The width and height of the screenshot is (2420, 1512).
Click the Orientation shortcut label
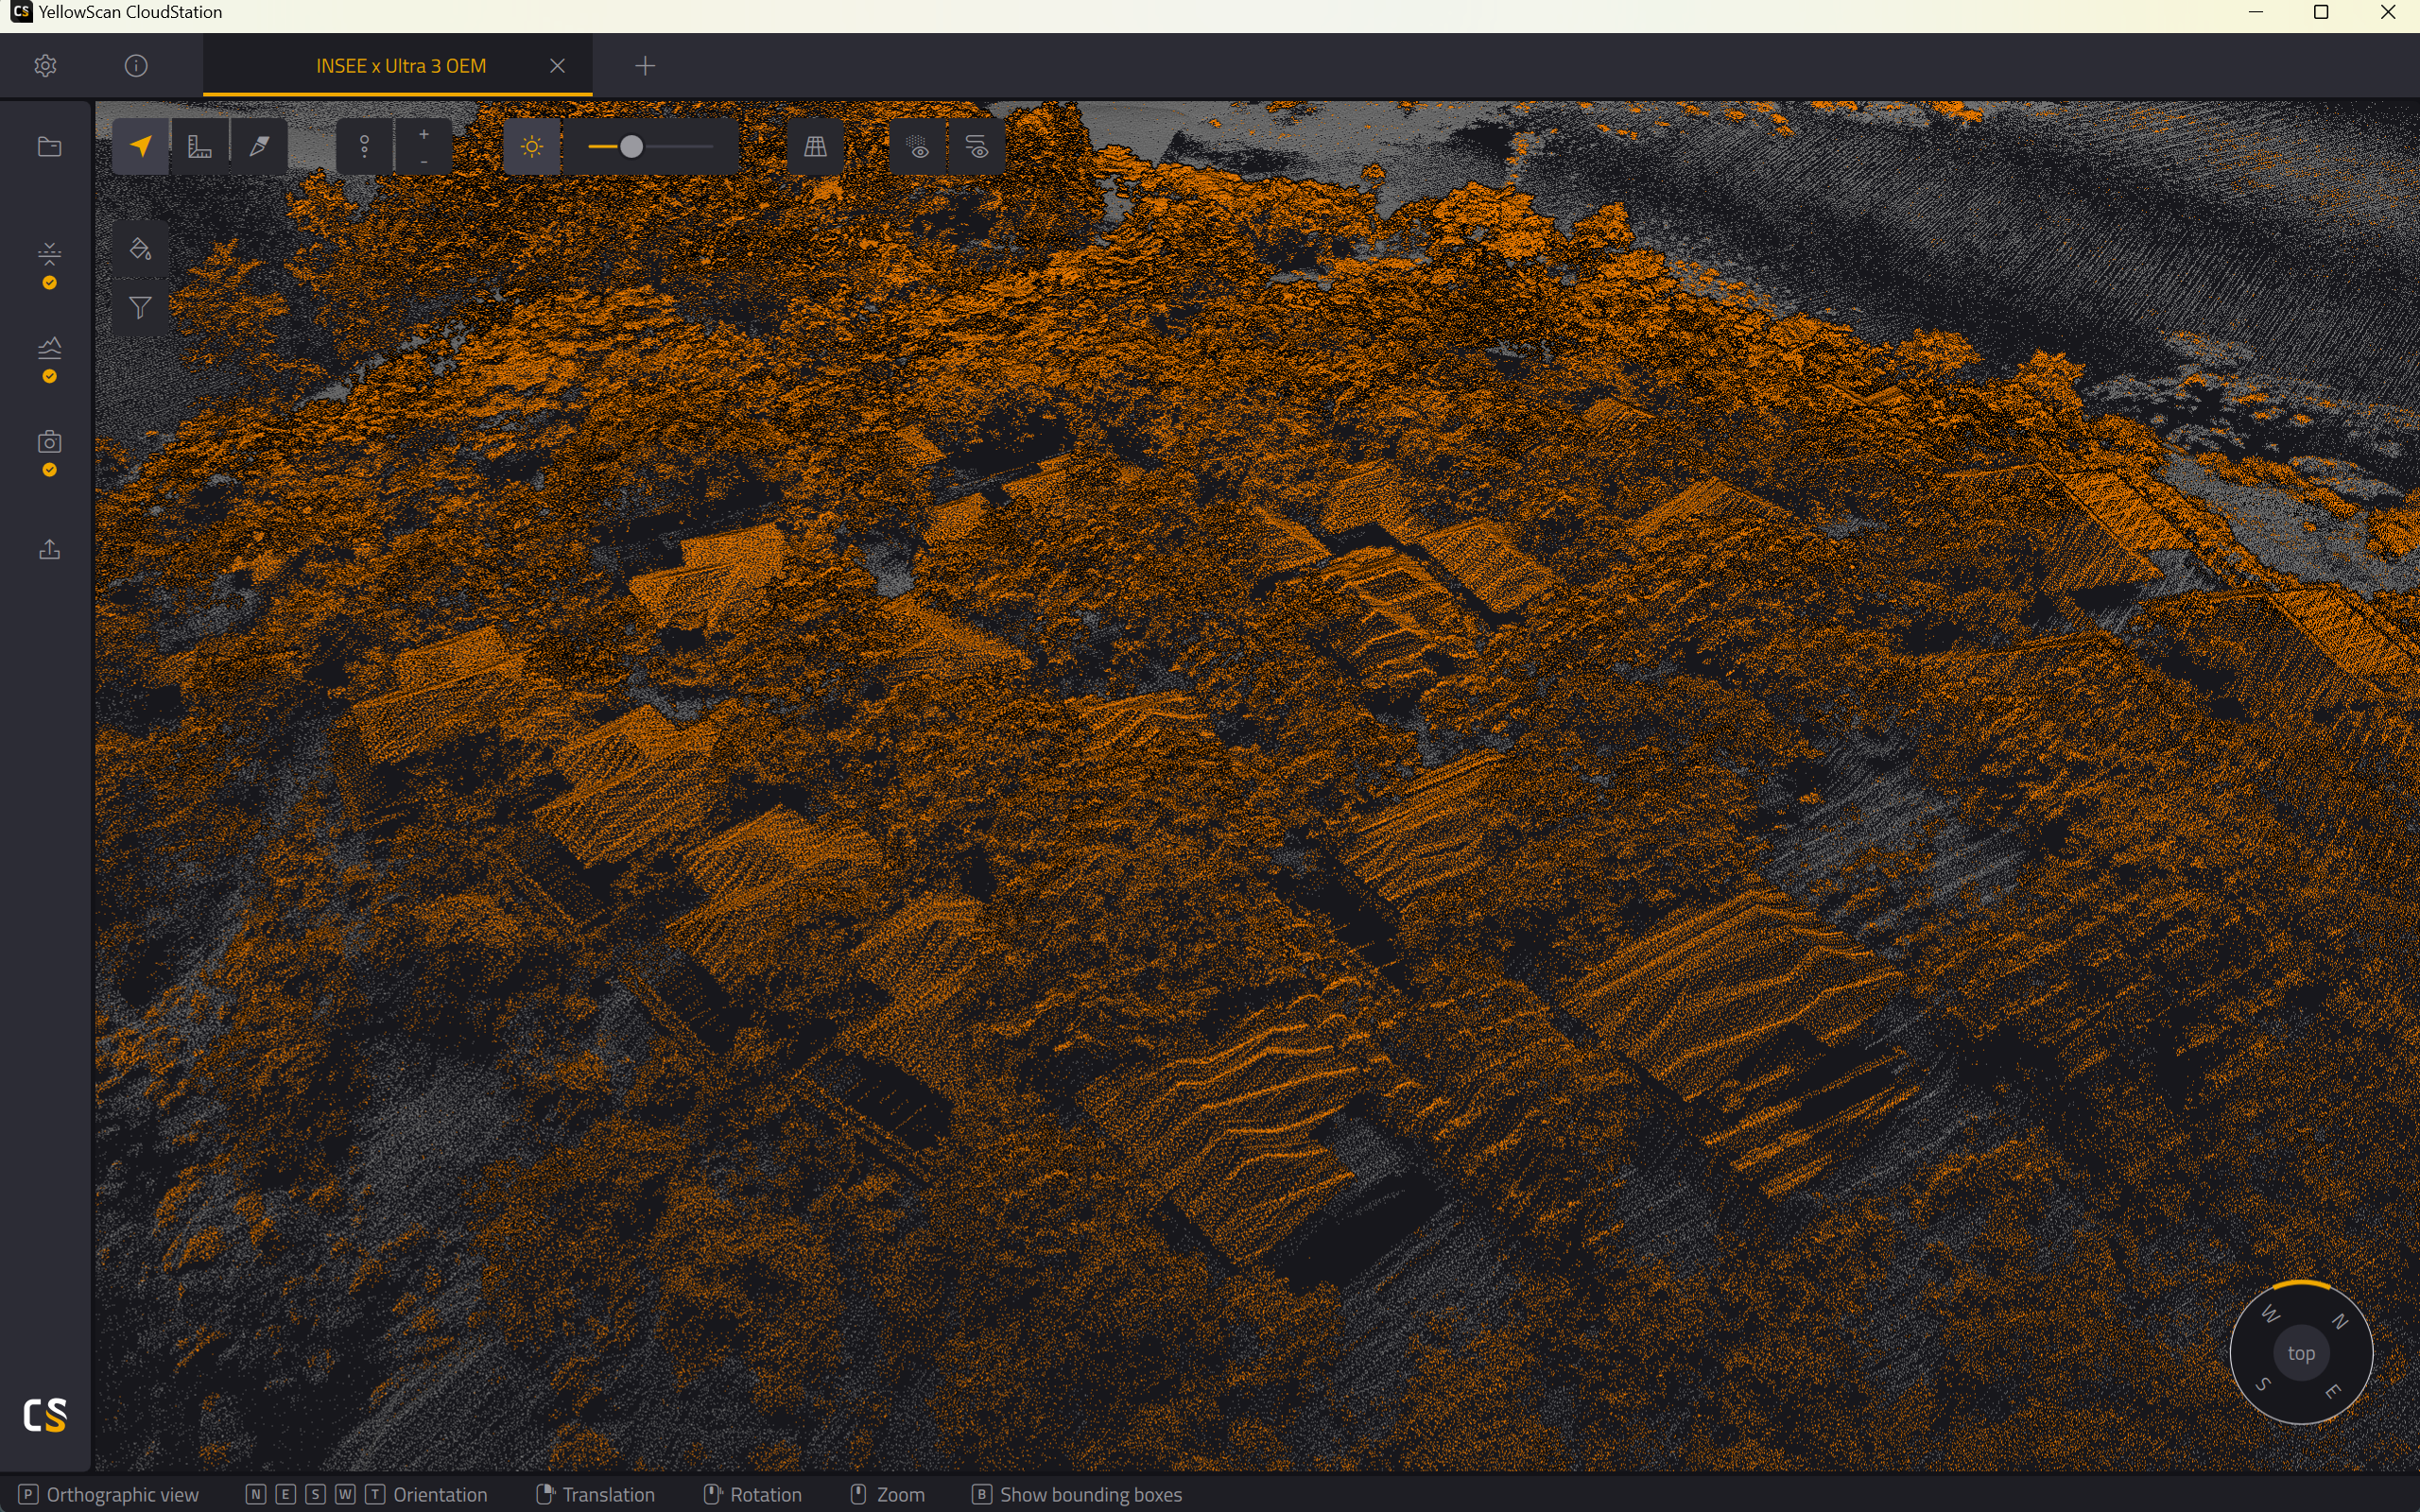point(440,1494)
